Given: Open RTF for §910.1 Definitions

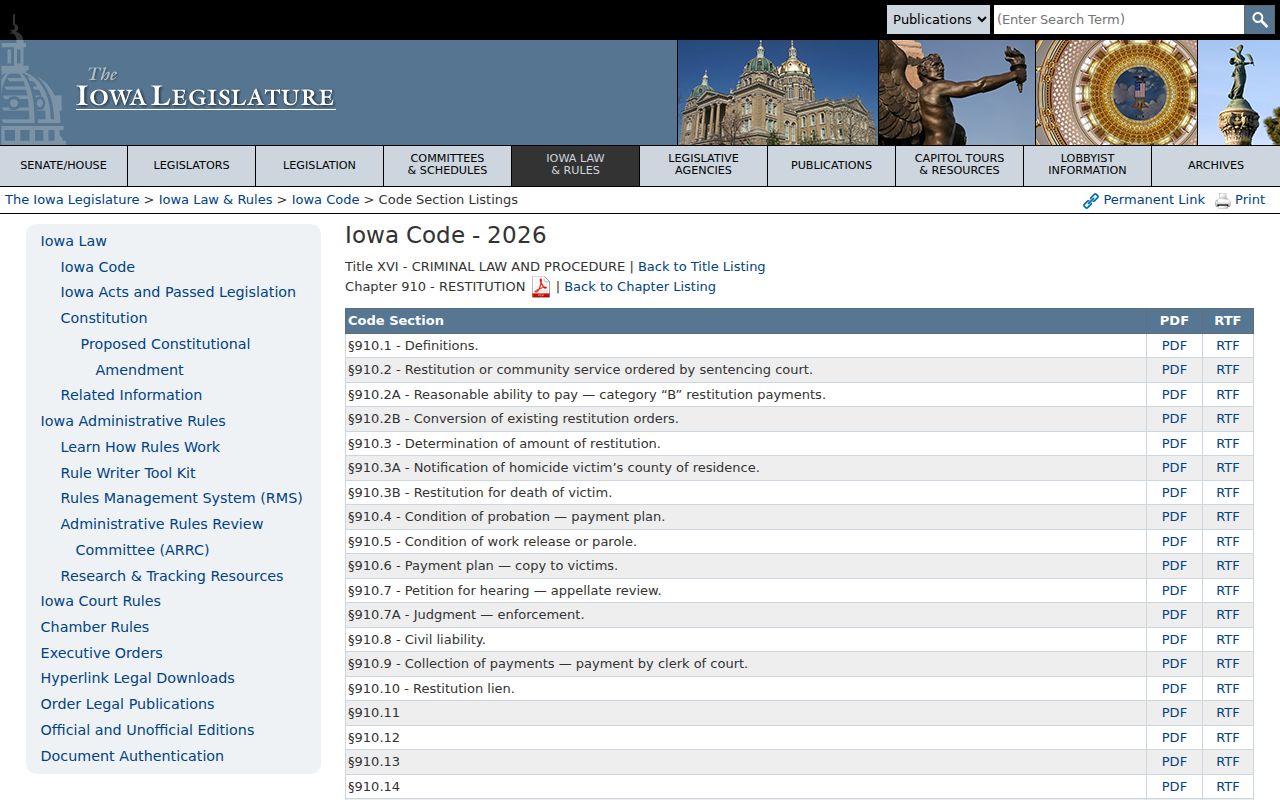Looking at the screenshot, I should [x=1227, y=346].
